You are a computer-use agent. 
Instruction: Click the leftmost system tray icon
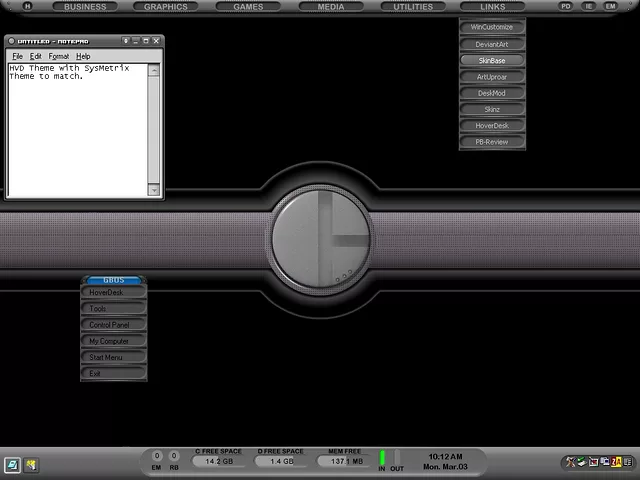pyautogui.click(x=569, y=462)
